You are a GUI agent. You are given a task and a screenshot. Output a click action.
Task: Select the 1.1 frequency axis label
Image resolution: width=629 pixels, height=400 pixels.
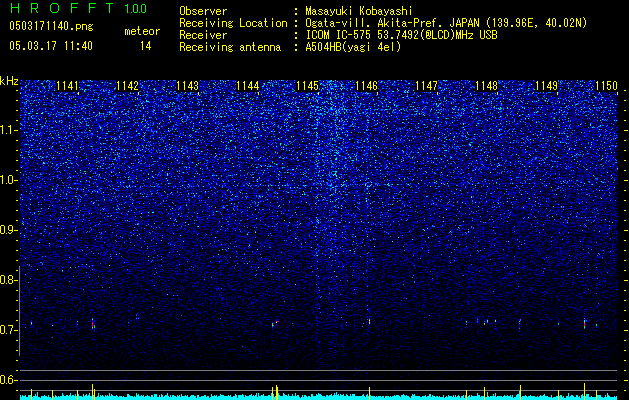[x=9, y=130]
